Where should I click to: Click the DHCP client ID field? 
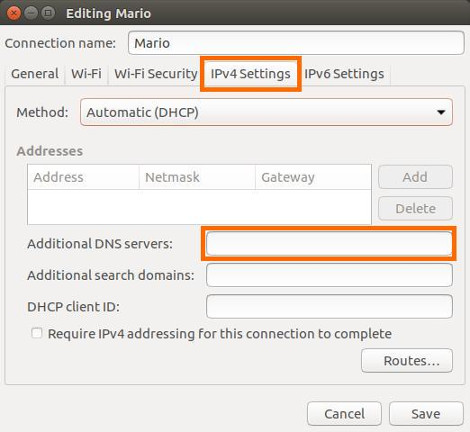tap(329, 306)
